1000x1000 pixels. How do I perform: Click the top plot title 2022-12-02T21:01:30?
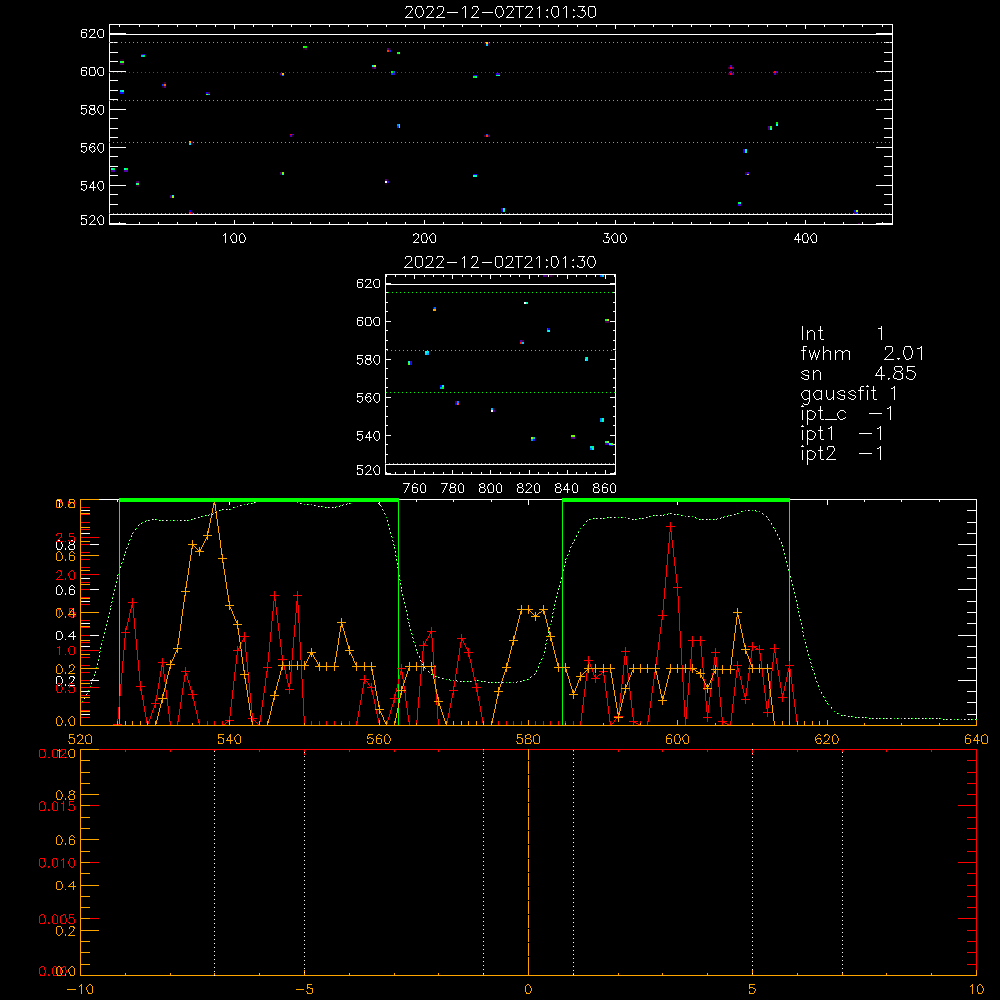500,12
